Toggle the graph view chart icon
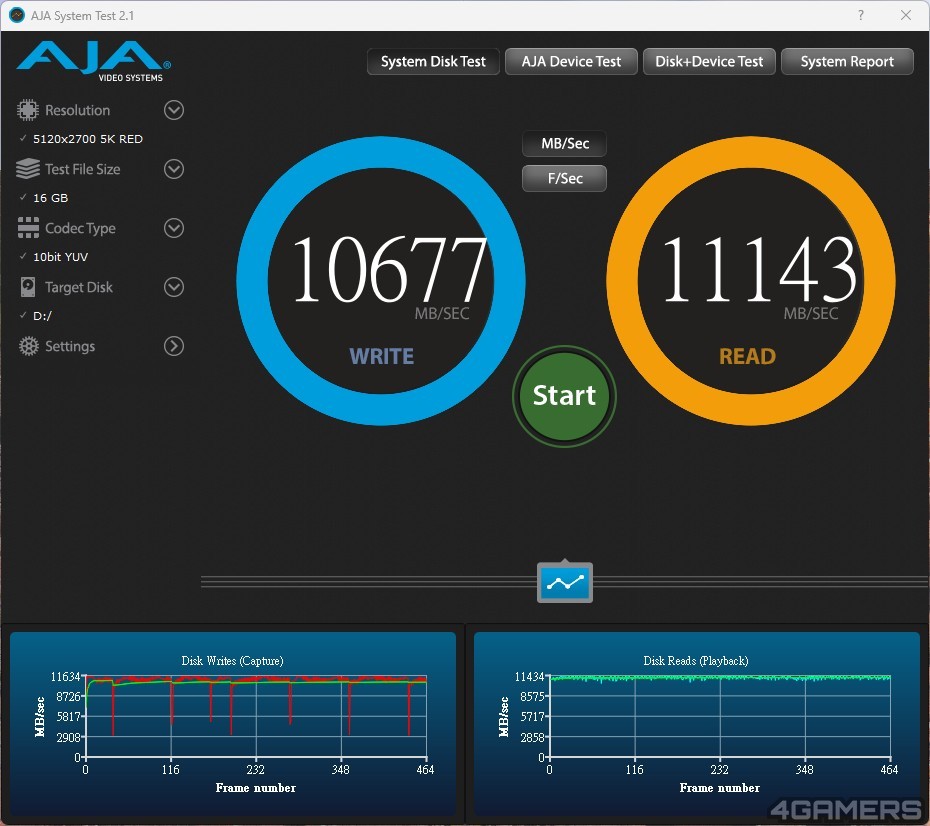Screen dimensions: 930x826 (x=565, y=582)
